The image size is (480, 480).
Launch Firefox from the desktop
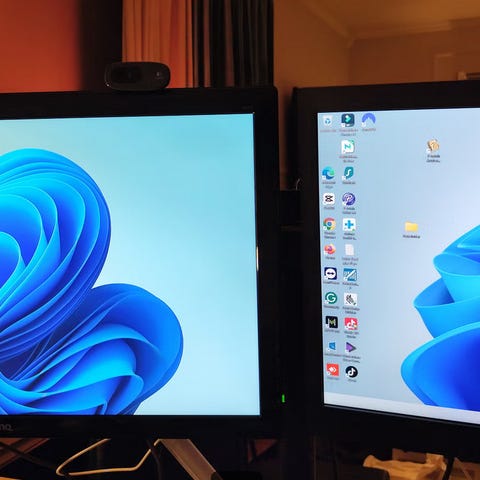point(330,249)
